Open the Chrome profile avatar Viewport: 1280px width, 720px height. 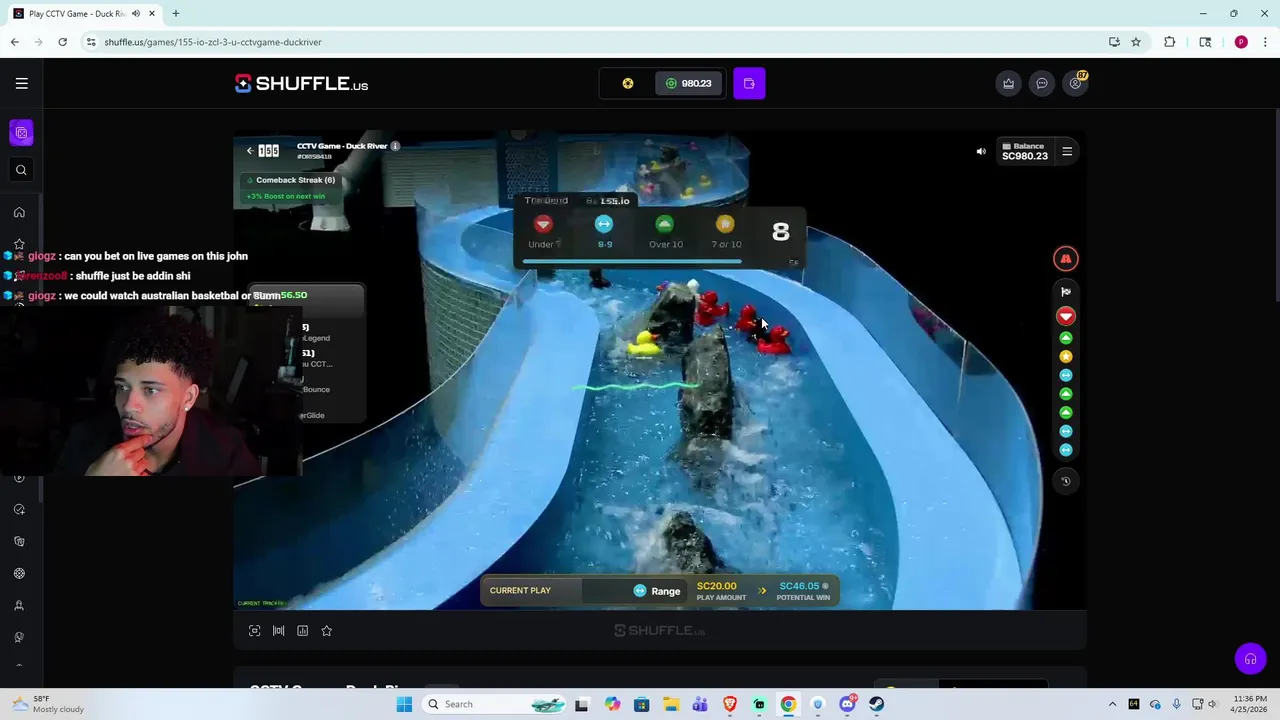(x=1241, y=42)
